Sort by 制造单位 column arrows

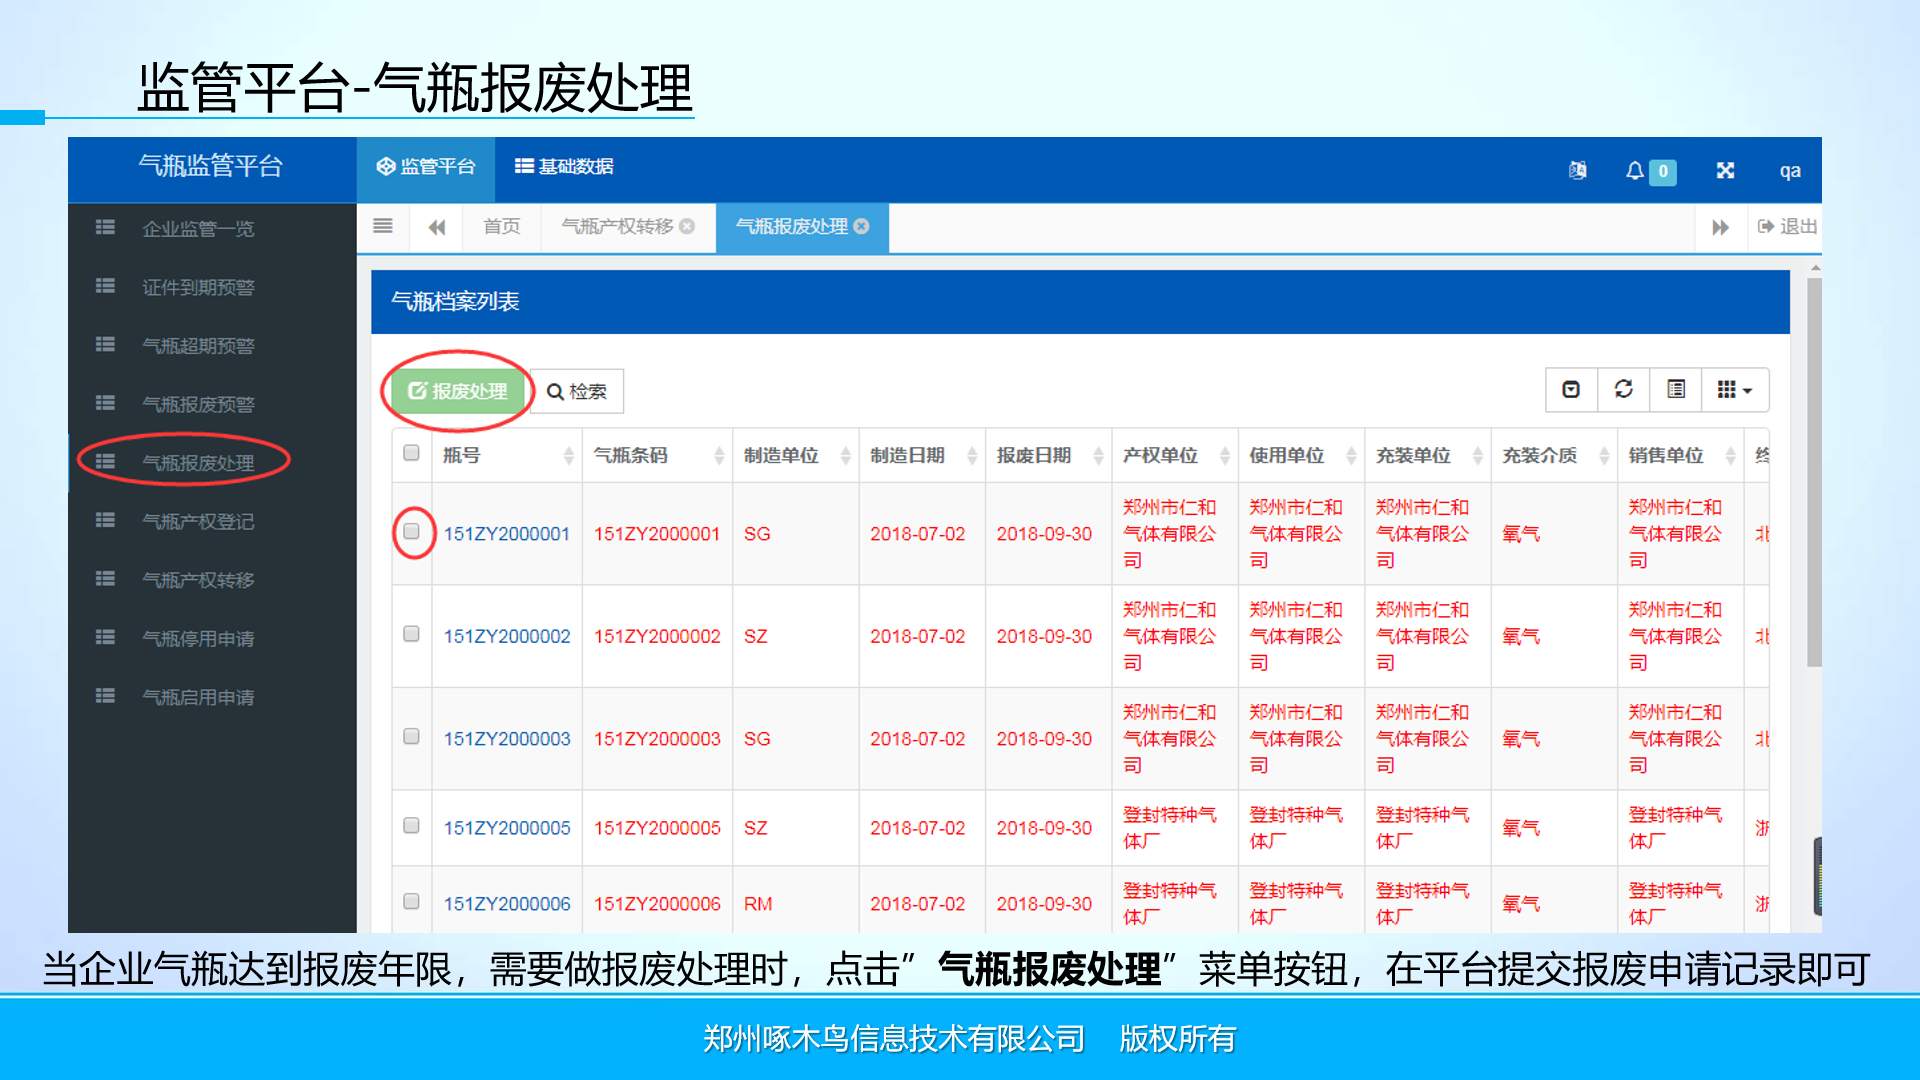(x=846, y=456)
